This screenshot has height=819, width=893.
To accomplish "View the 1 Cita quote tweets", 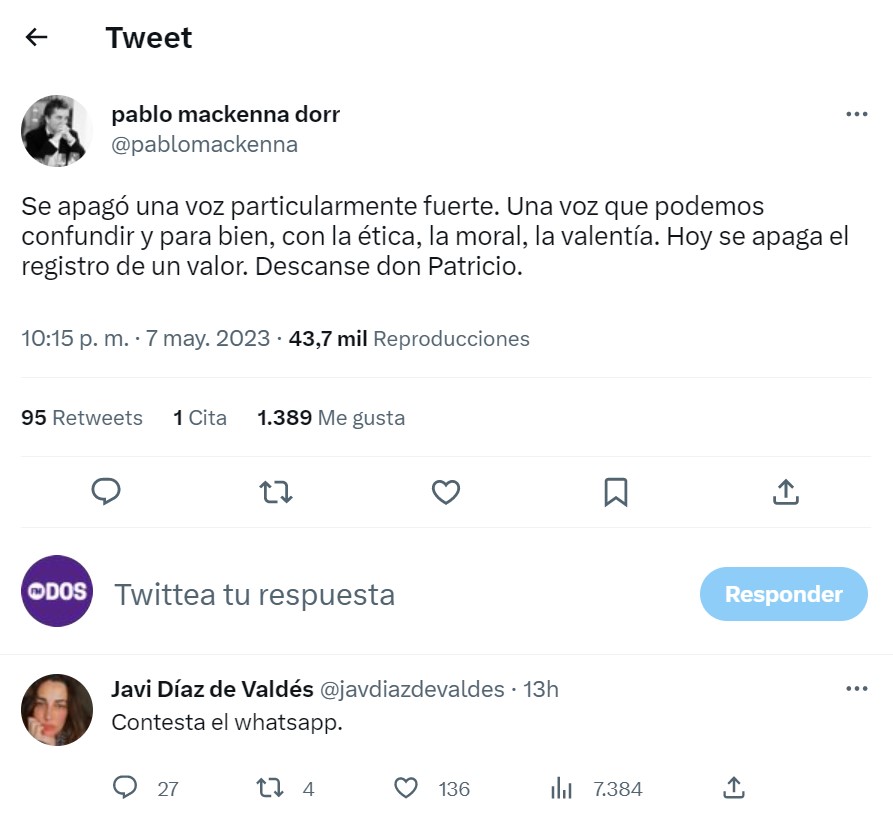I will pos(200,418).
